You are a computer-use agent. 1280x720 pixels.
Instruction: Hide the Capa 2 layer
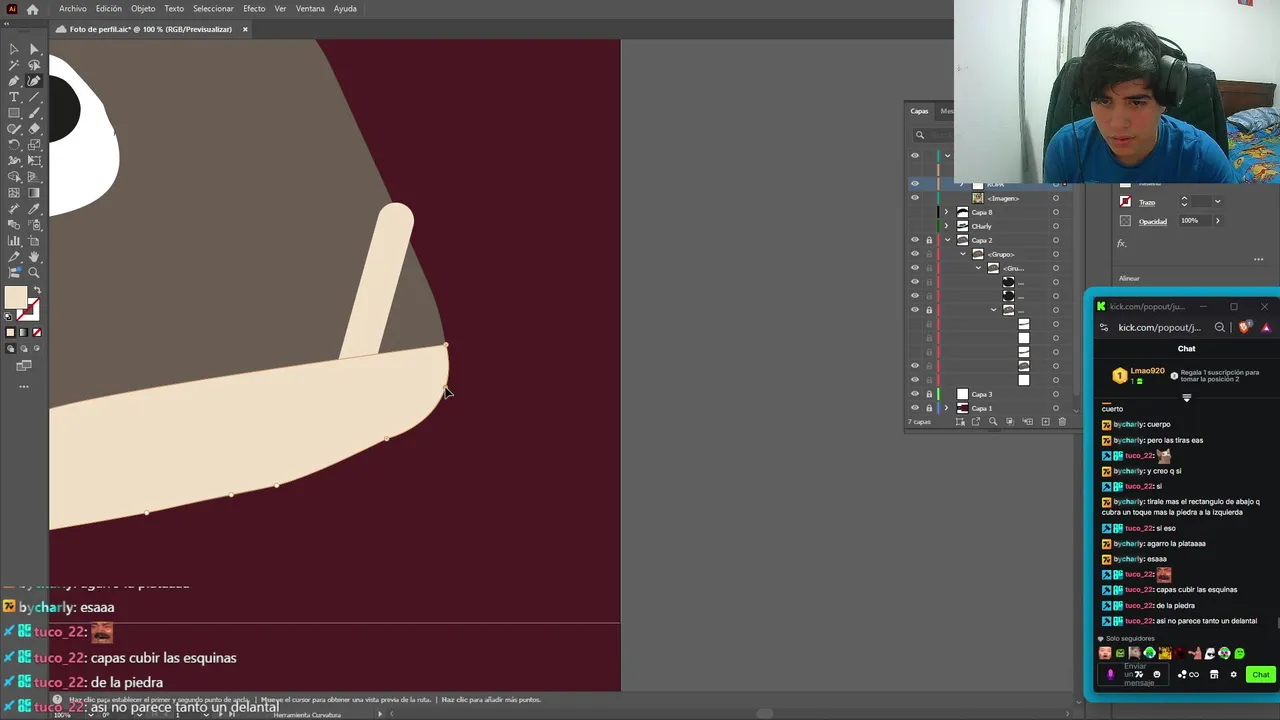914,240
